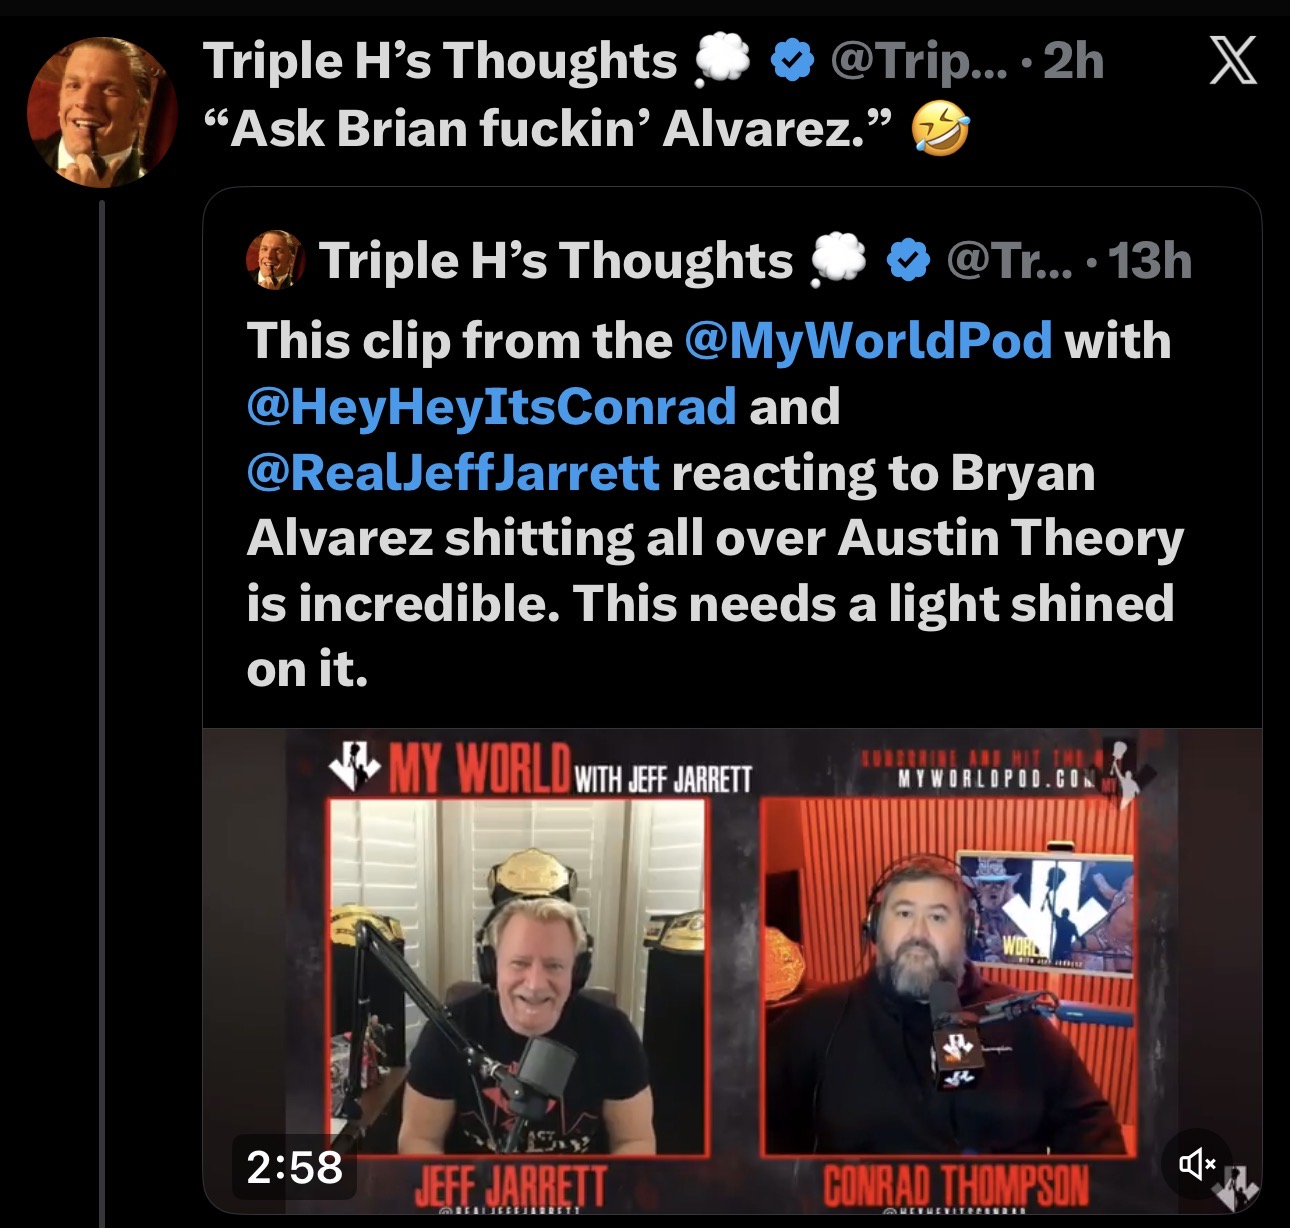Viewport: 1290px width, 1228px height.
Task: Click the 2h timestamp on the top tweet
Action: (1073, 62)
